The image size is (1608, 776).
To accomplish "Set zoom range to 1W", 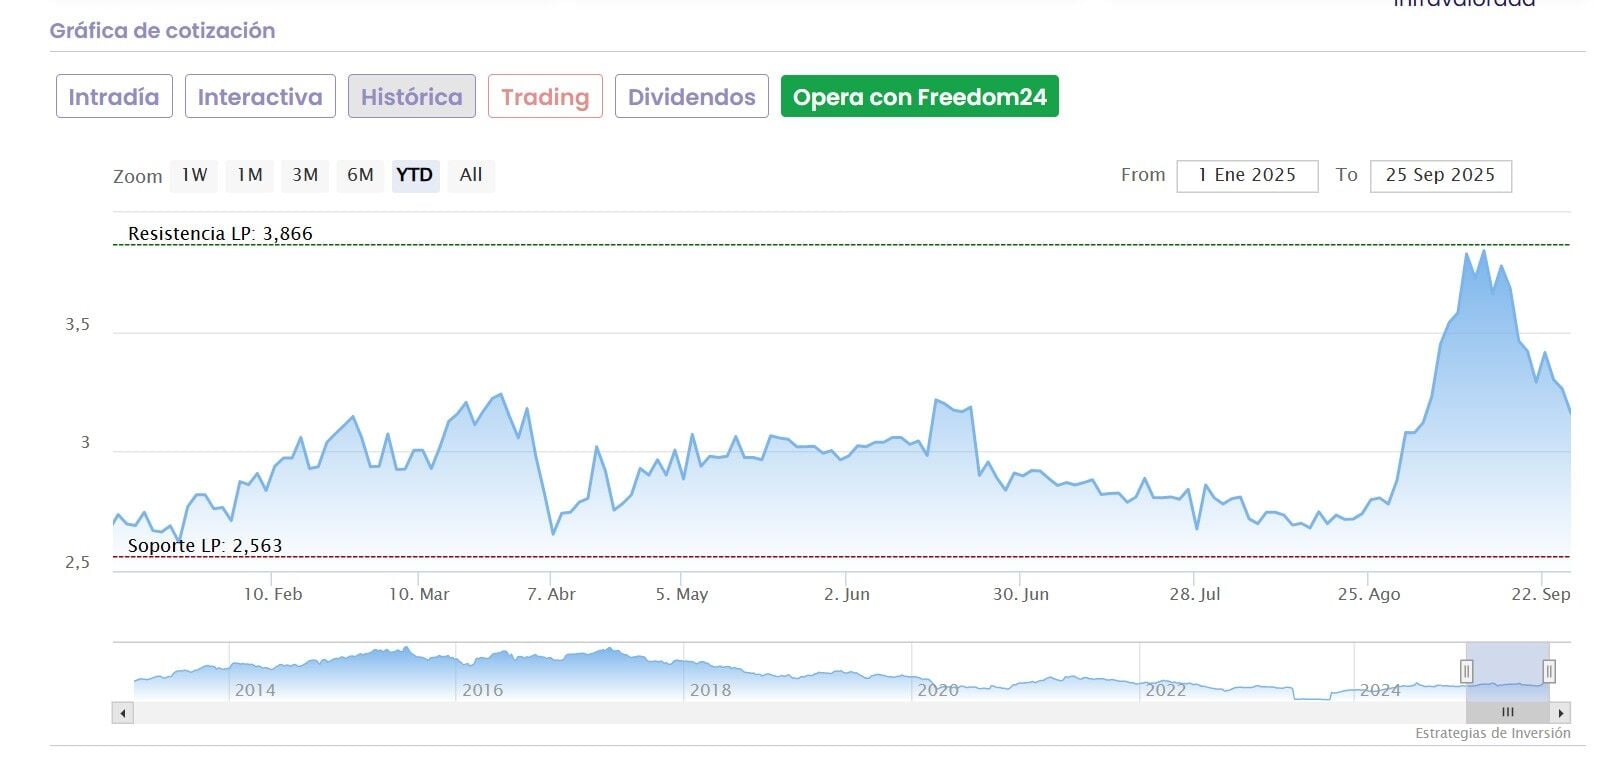I will point(194,175).
